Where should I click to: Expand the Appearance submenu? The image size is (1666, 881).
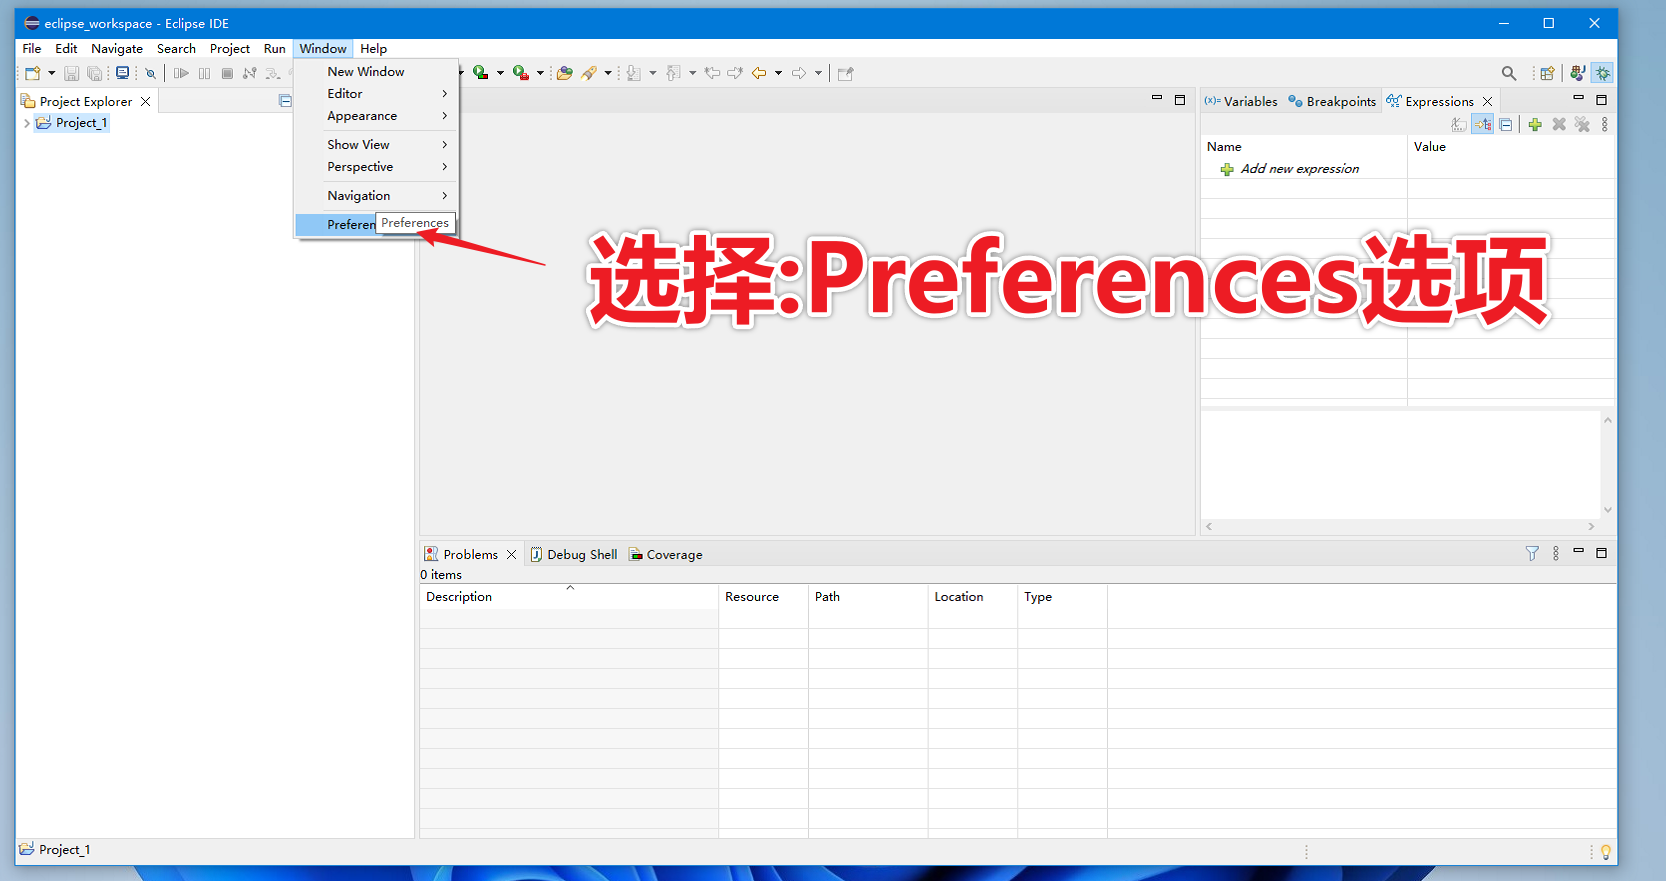coord(376,116)
